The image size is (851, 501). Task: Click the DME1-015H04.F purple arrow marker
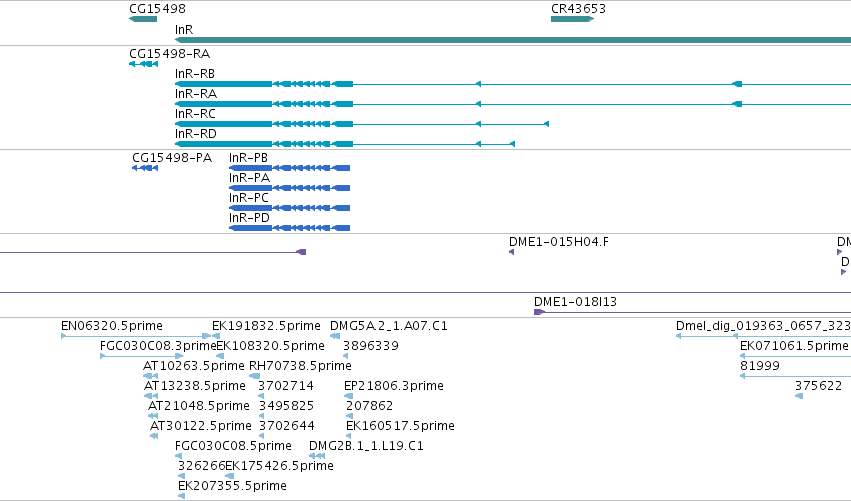(x=511, y=252)
